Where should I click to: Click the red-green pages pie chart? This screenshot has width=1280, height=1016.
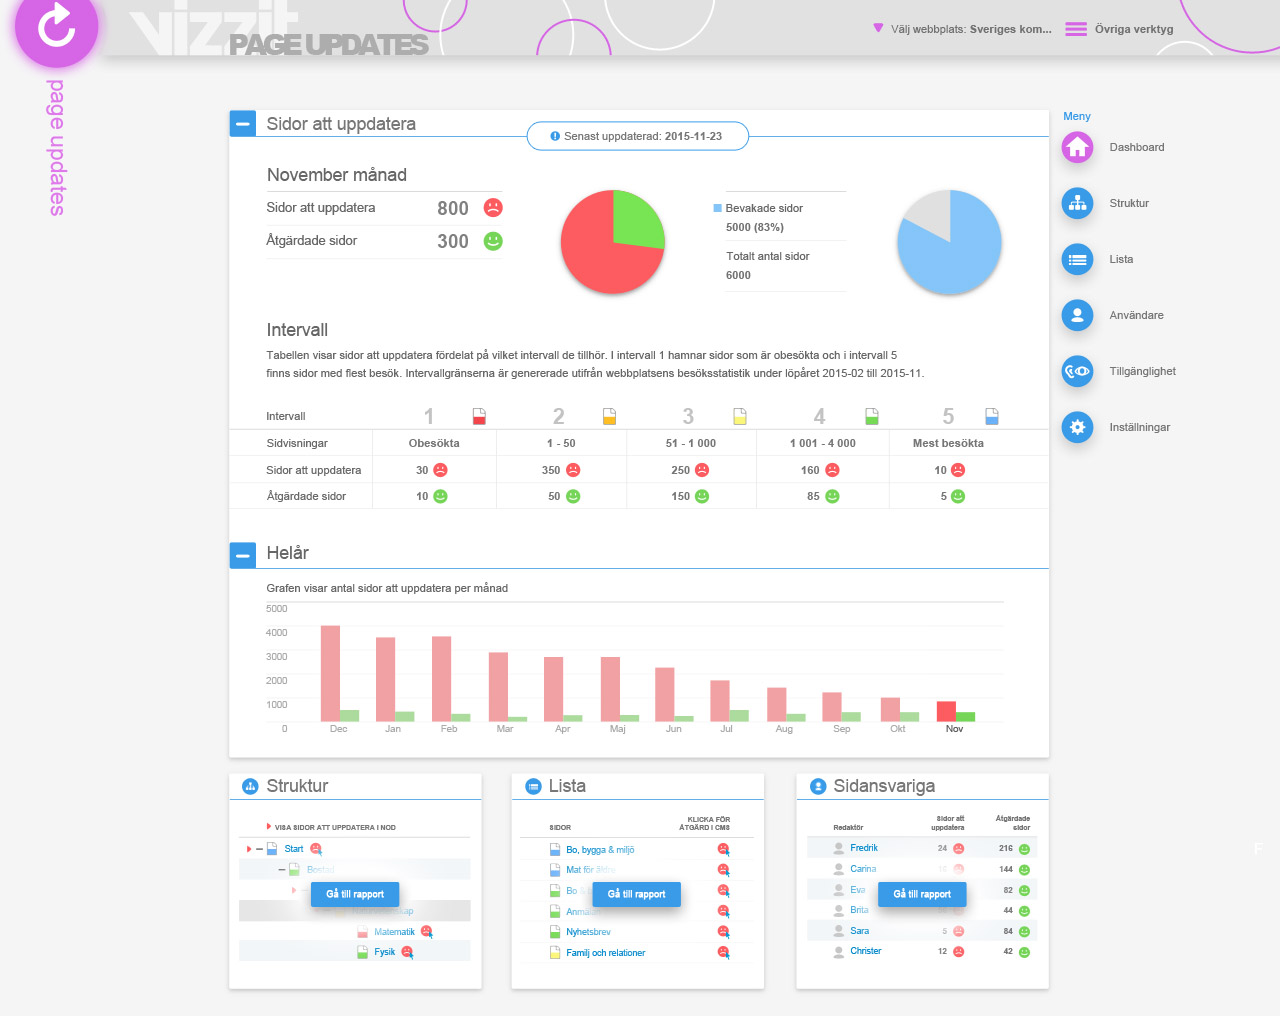tap(613, 242)
